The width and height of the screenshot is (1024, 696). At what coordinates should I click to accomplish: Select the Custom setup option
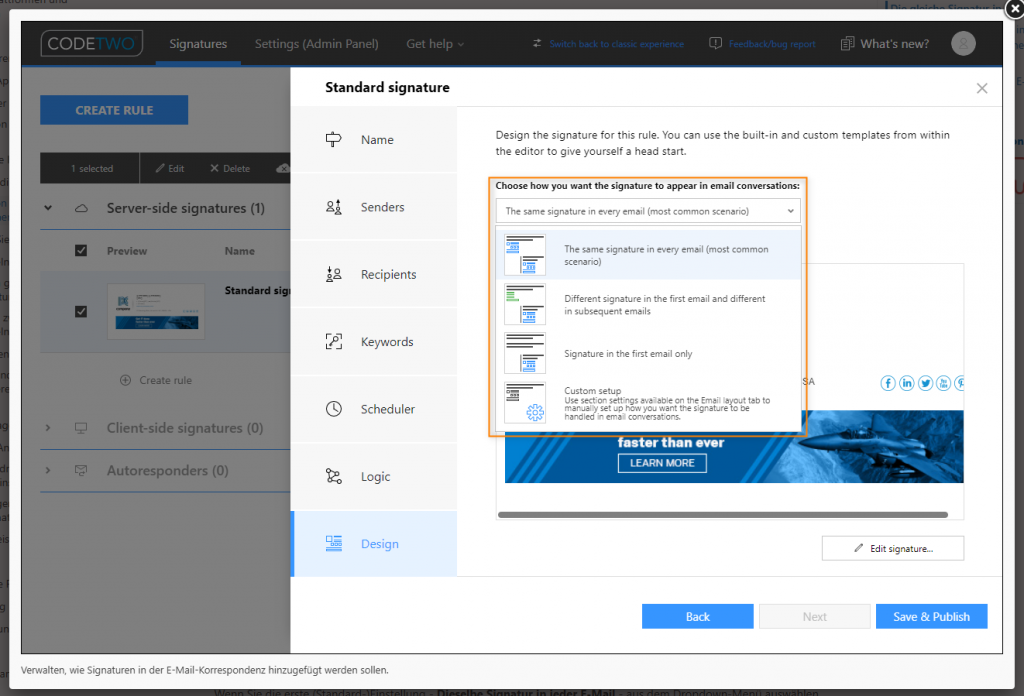pos(648,403)
